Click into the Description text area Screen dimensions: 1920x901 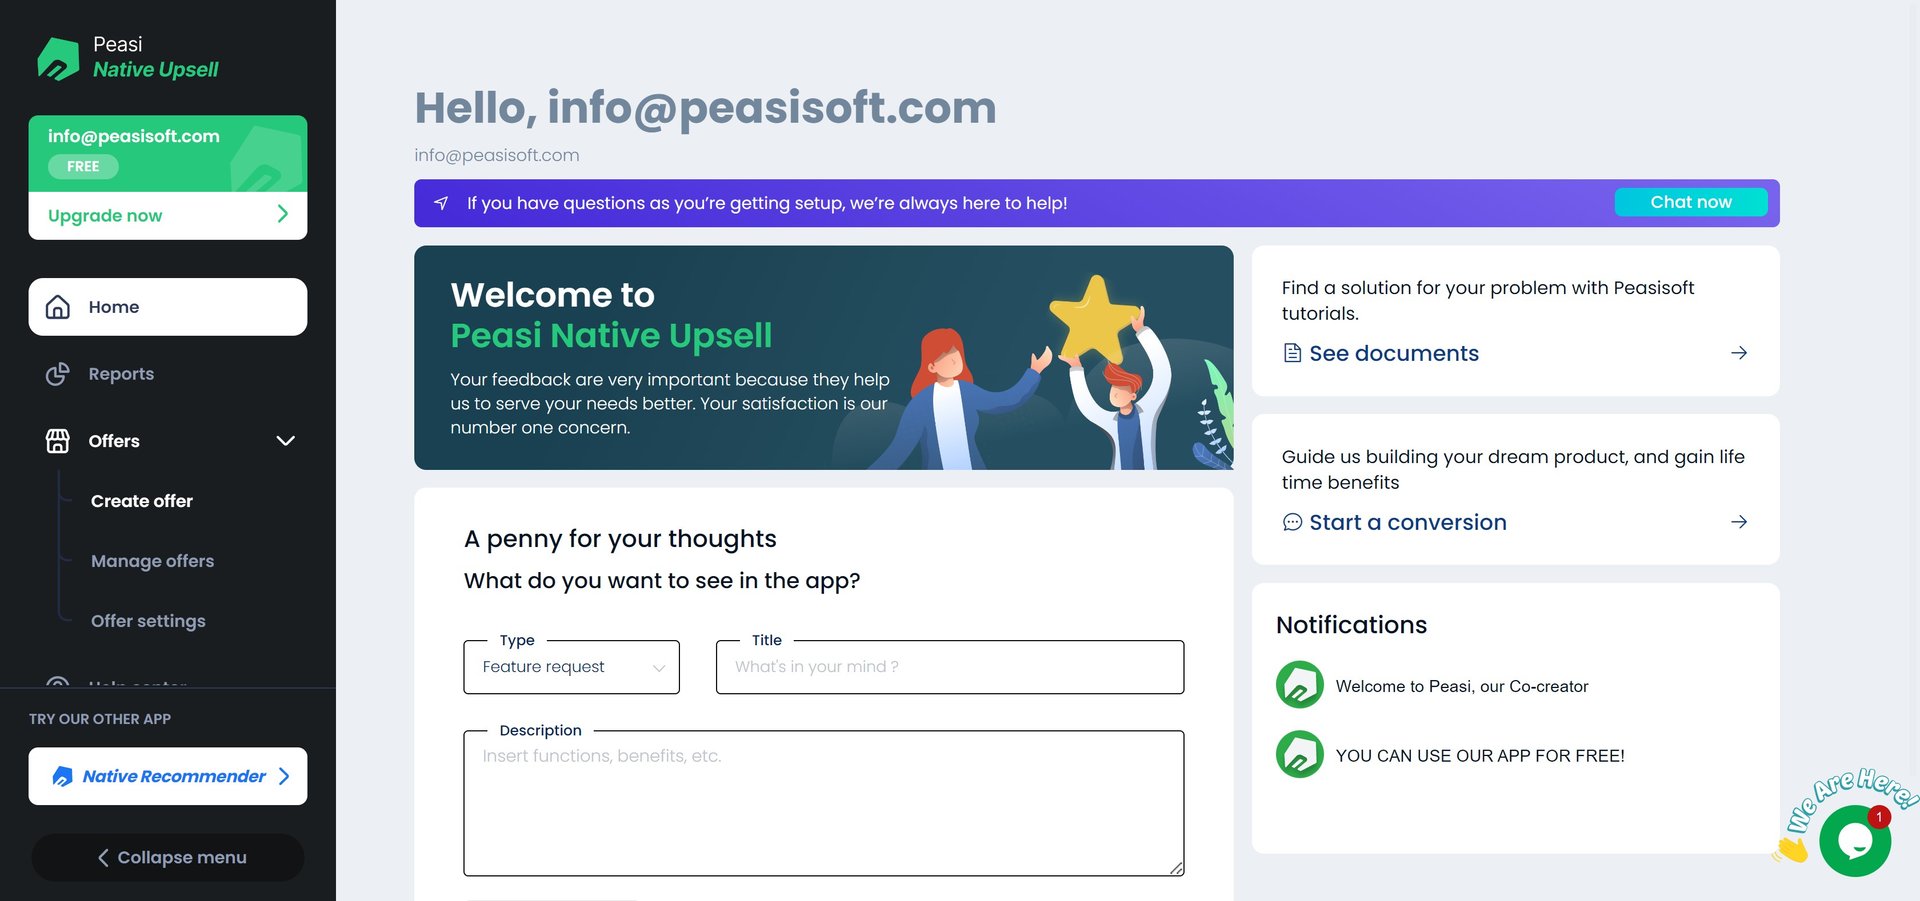tap(824, 803)
